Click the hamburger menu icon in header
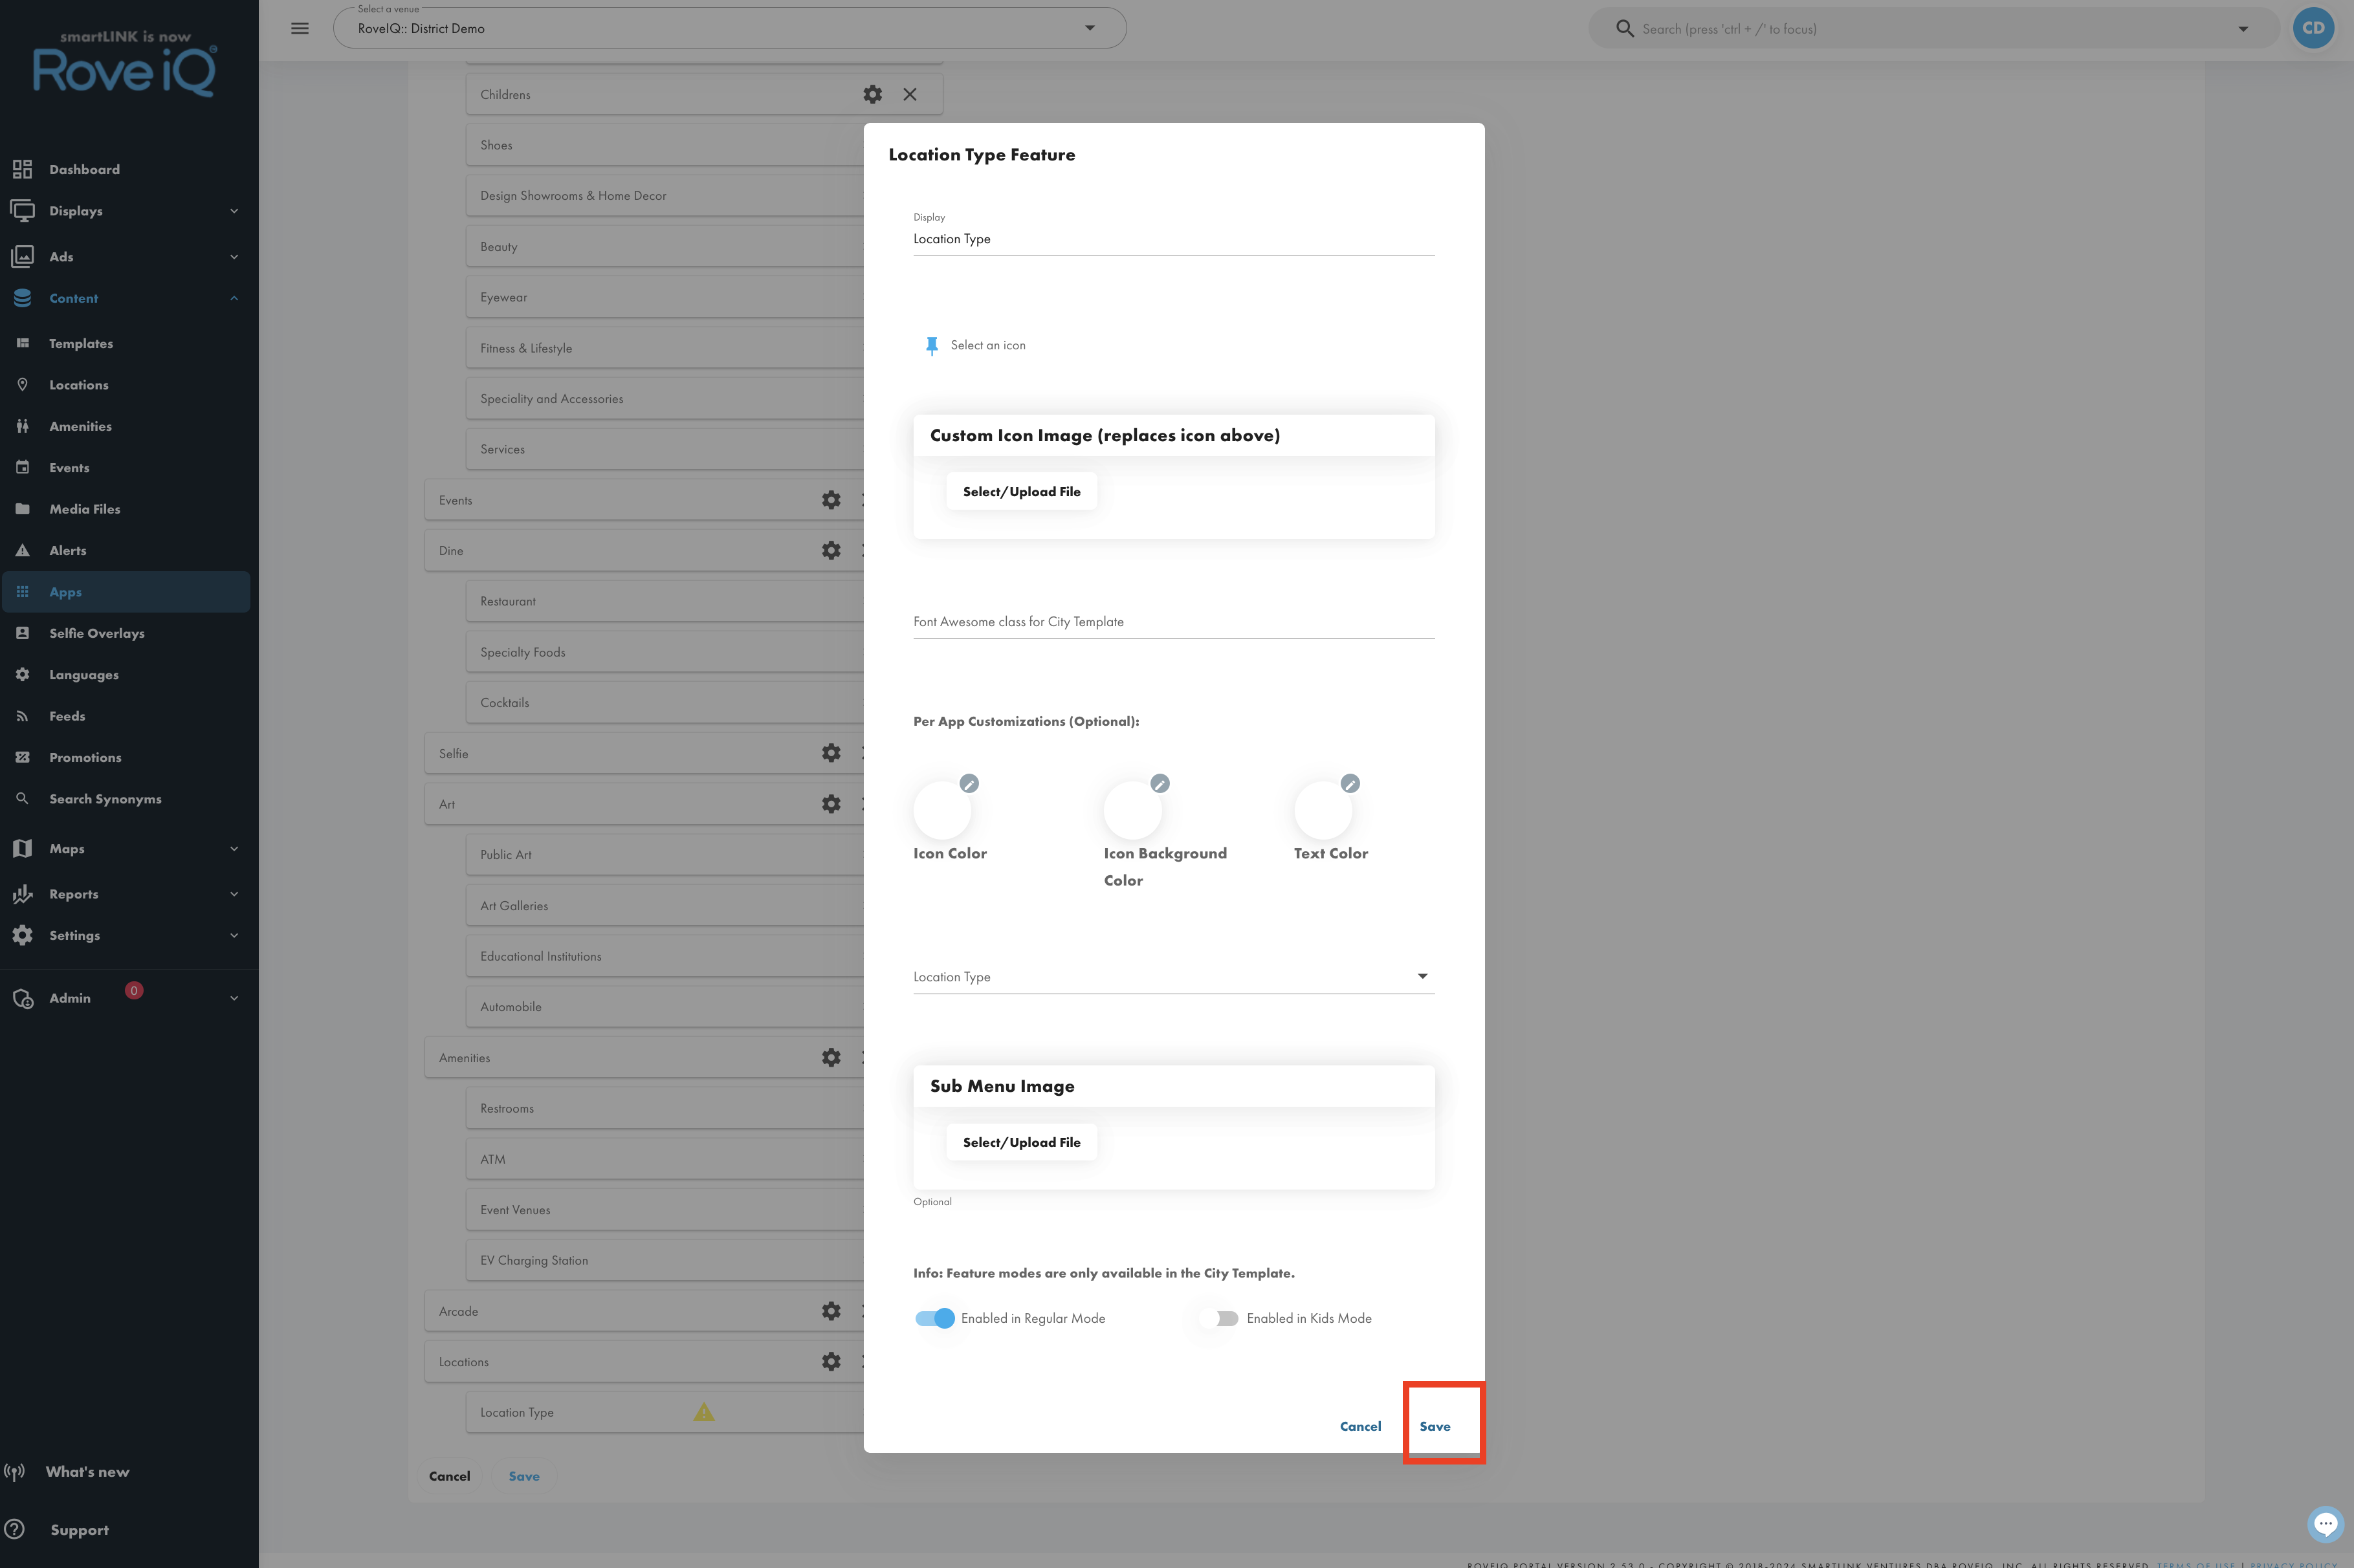This screenshot has height=1568, width=2354. click(300, 28)
